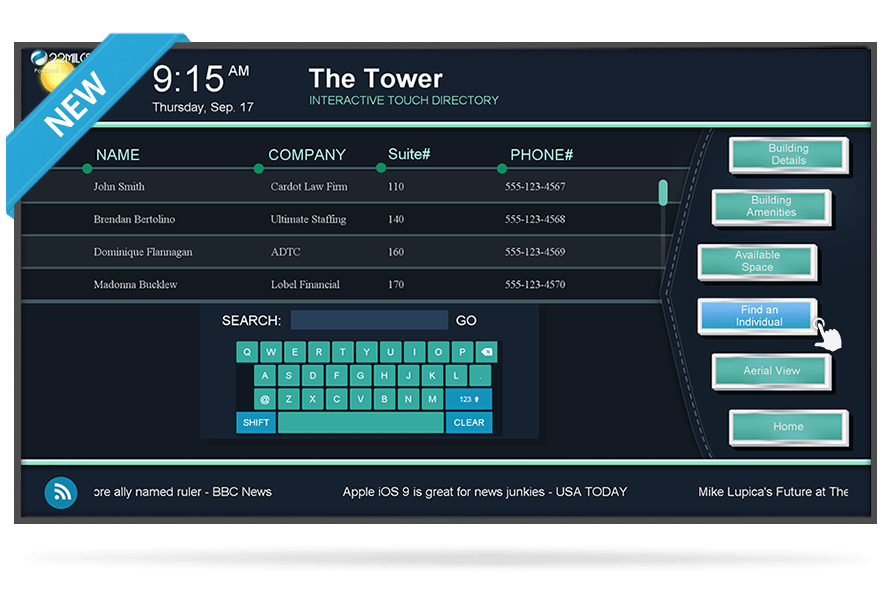Sort by COMPANY column header

[307, 155]
